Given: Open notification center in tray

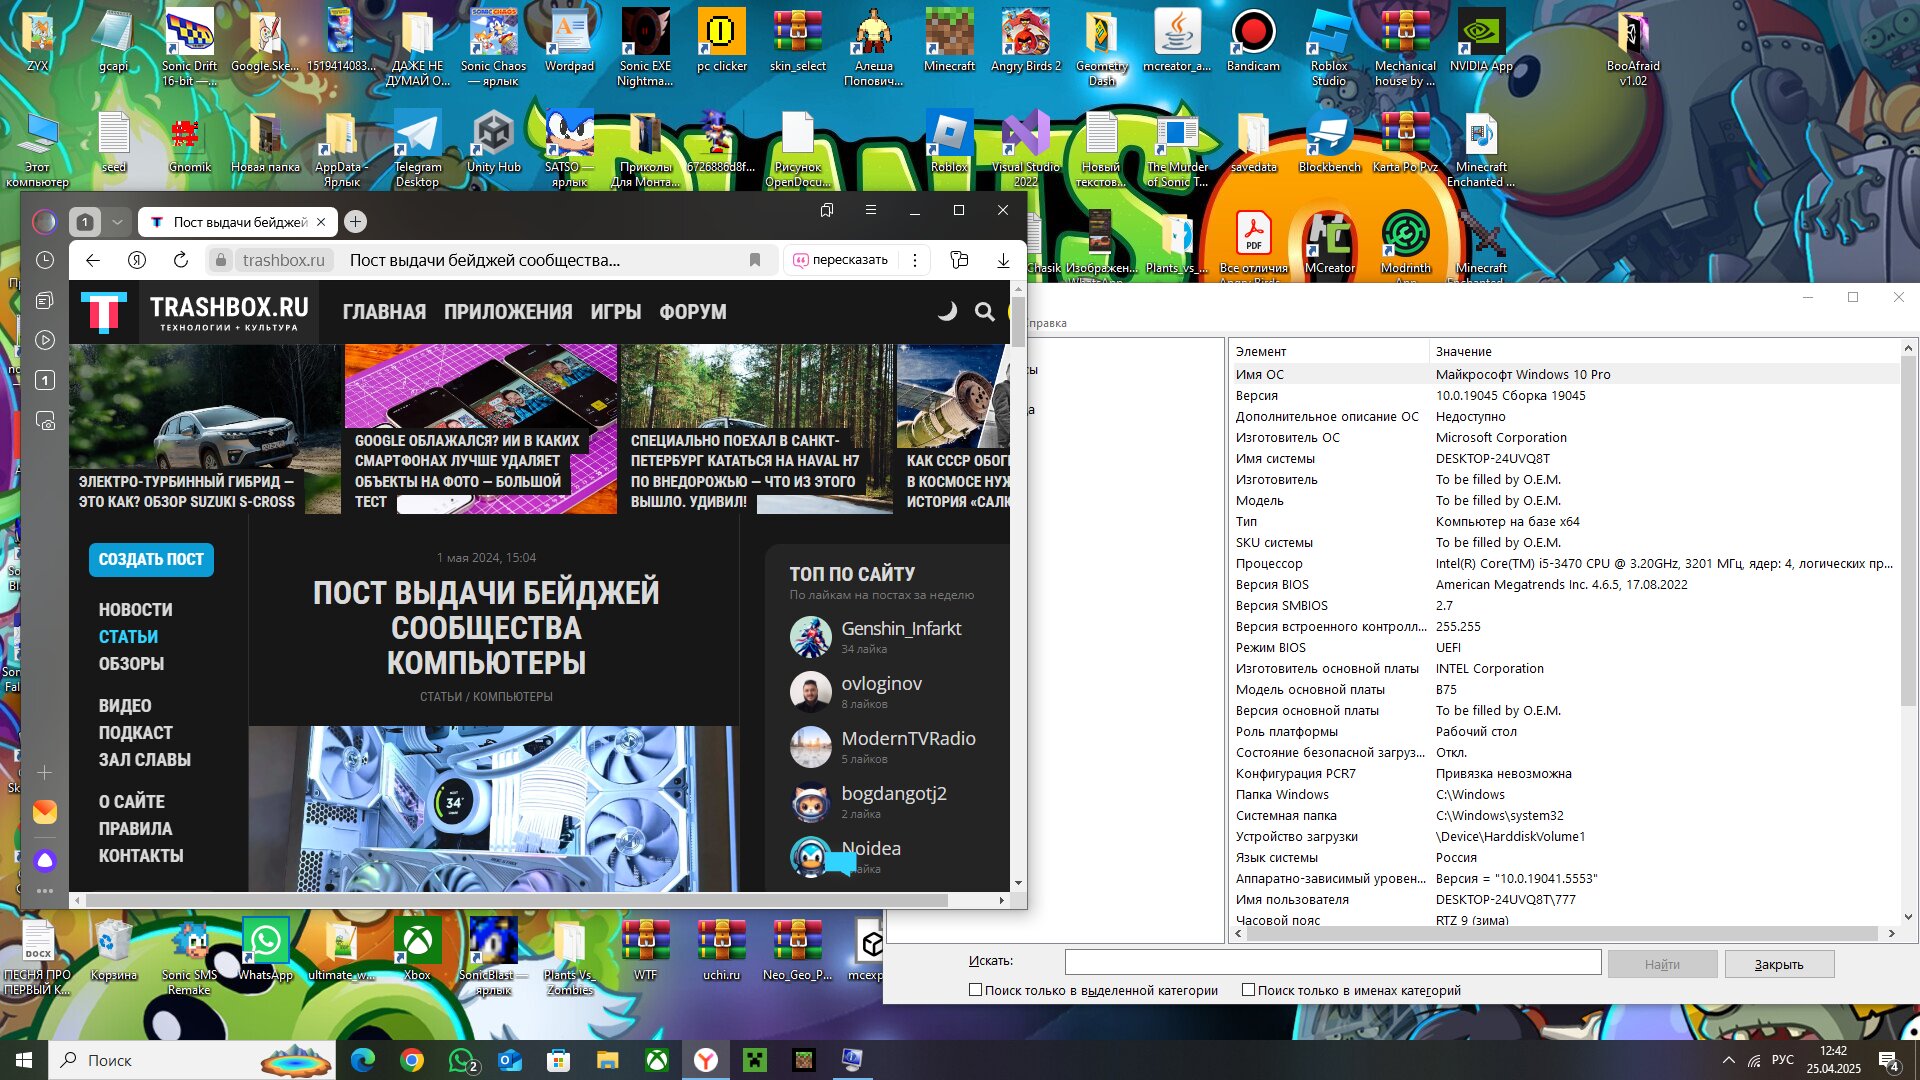Looking at the screenshot, I should coord(1889,1061).
